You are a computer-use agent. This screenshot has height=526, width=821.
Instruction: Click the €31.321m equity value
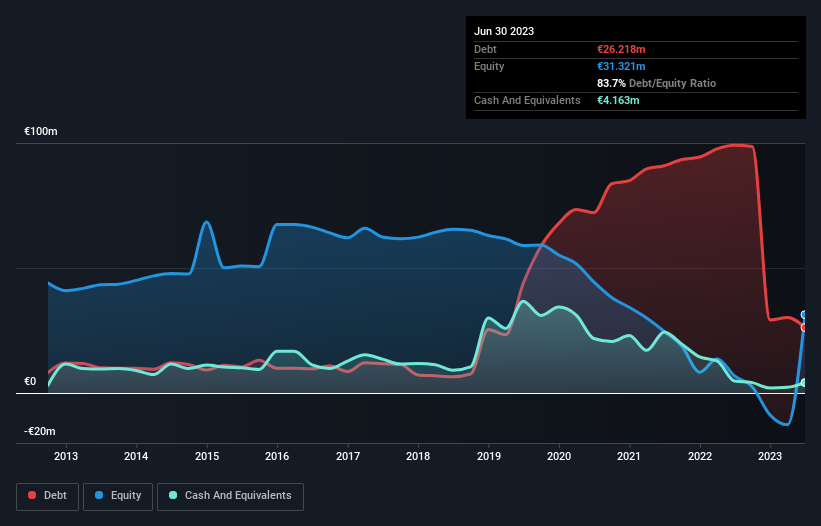[621, 66]
